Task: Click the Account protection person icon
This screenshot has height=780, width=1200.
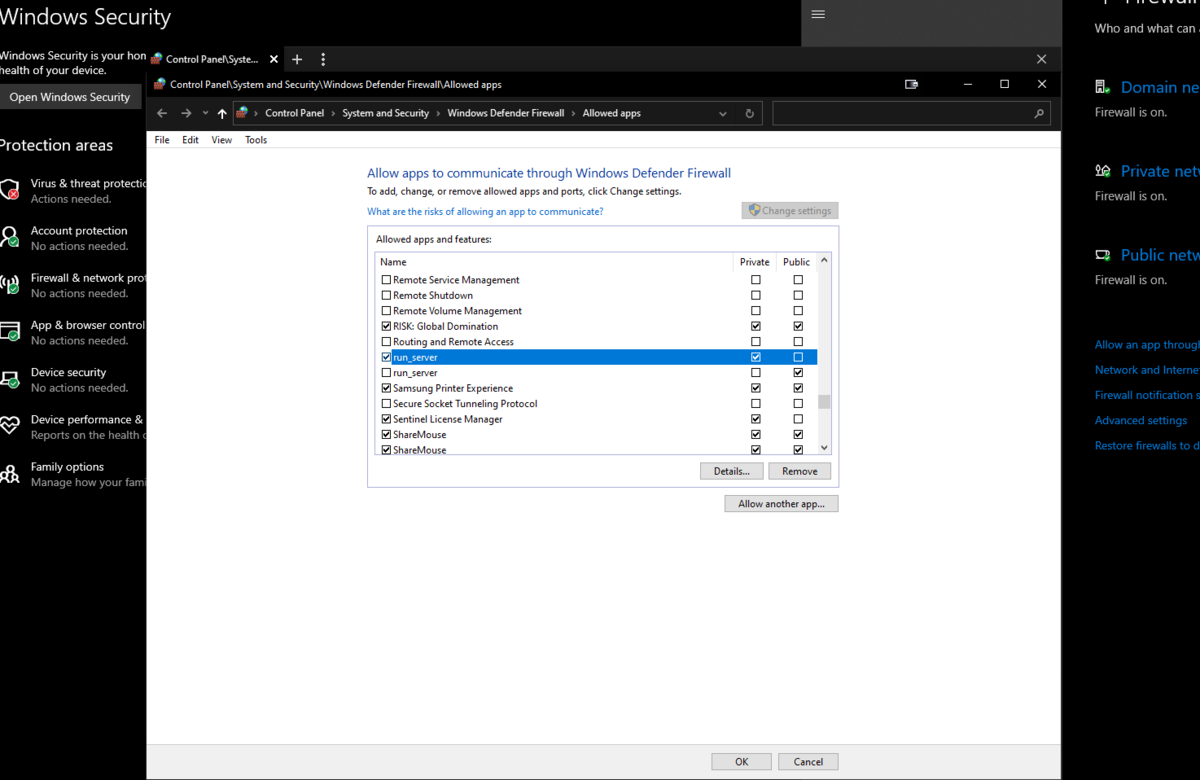Action: (10, 237)
